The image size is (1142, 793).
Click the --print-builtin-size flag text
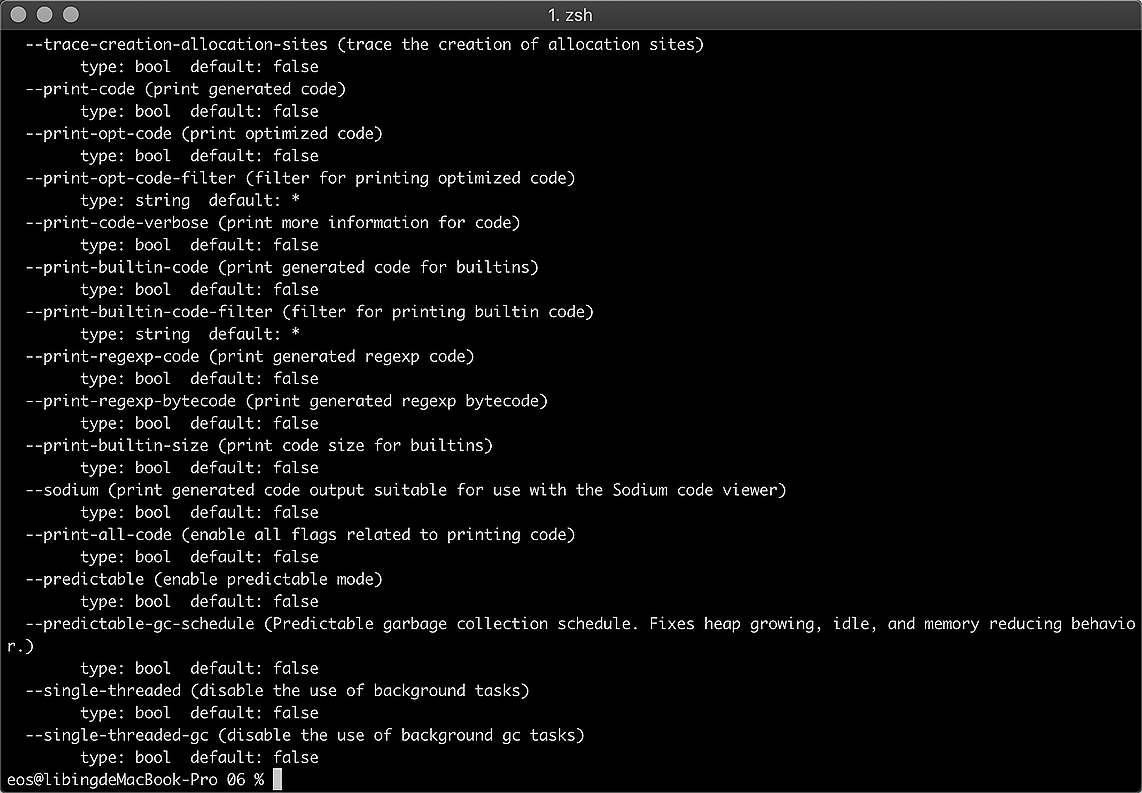[x=117, y=445]
